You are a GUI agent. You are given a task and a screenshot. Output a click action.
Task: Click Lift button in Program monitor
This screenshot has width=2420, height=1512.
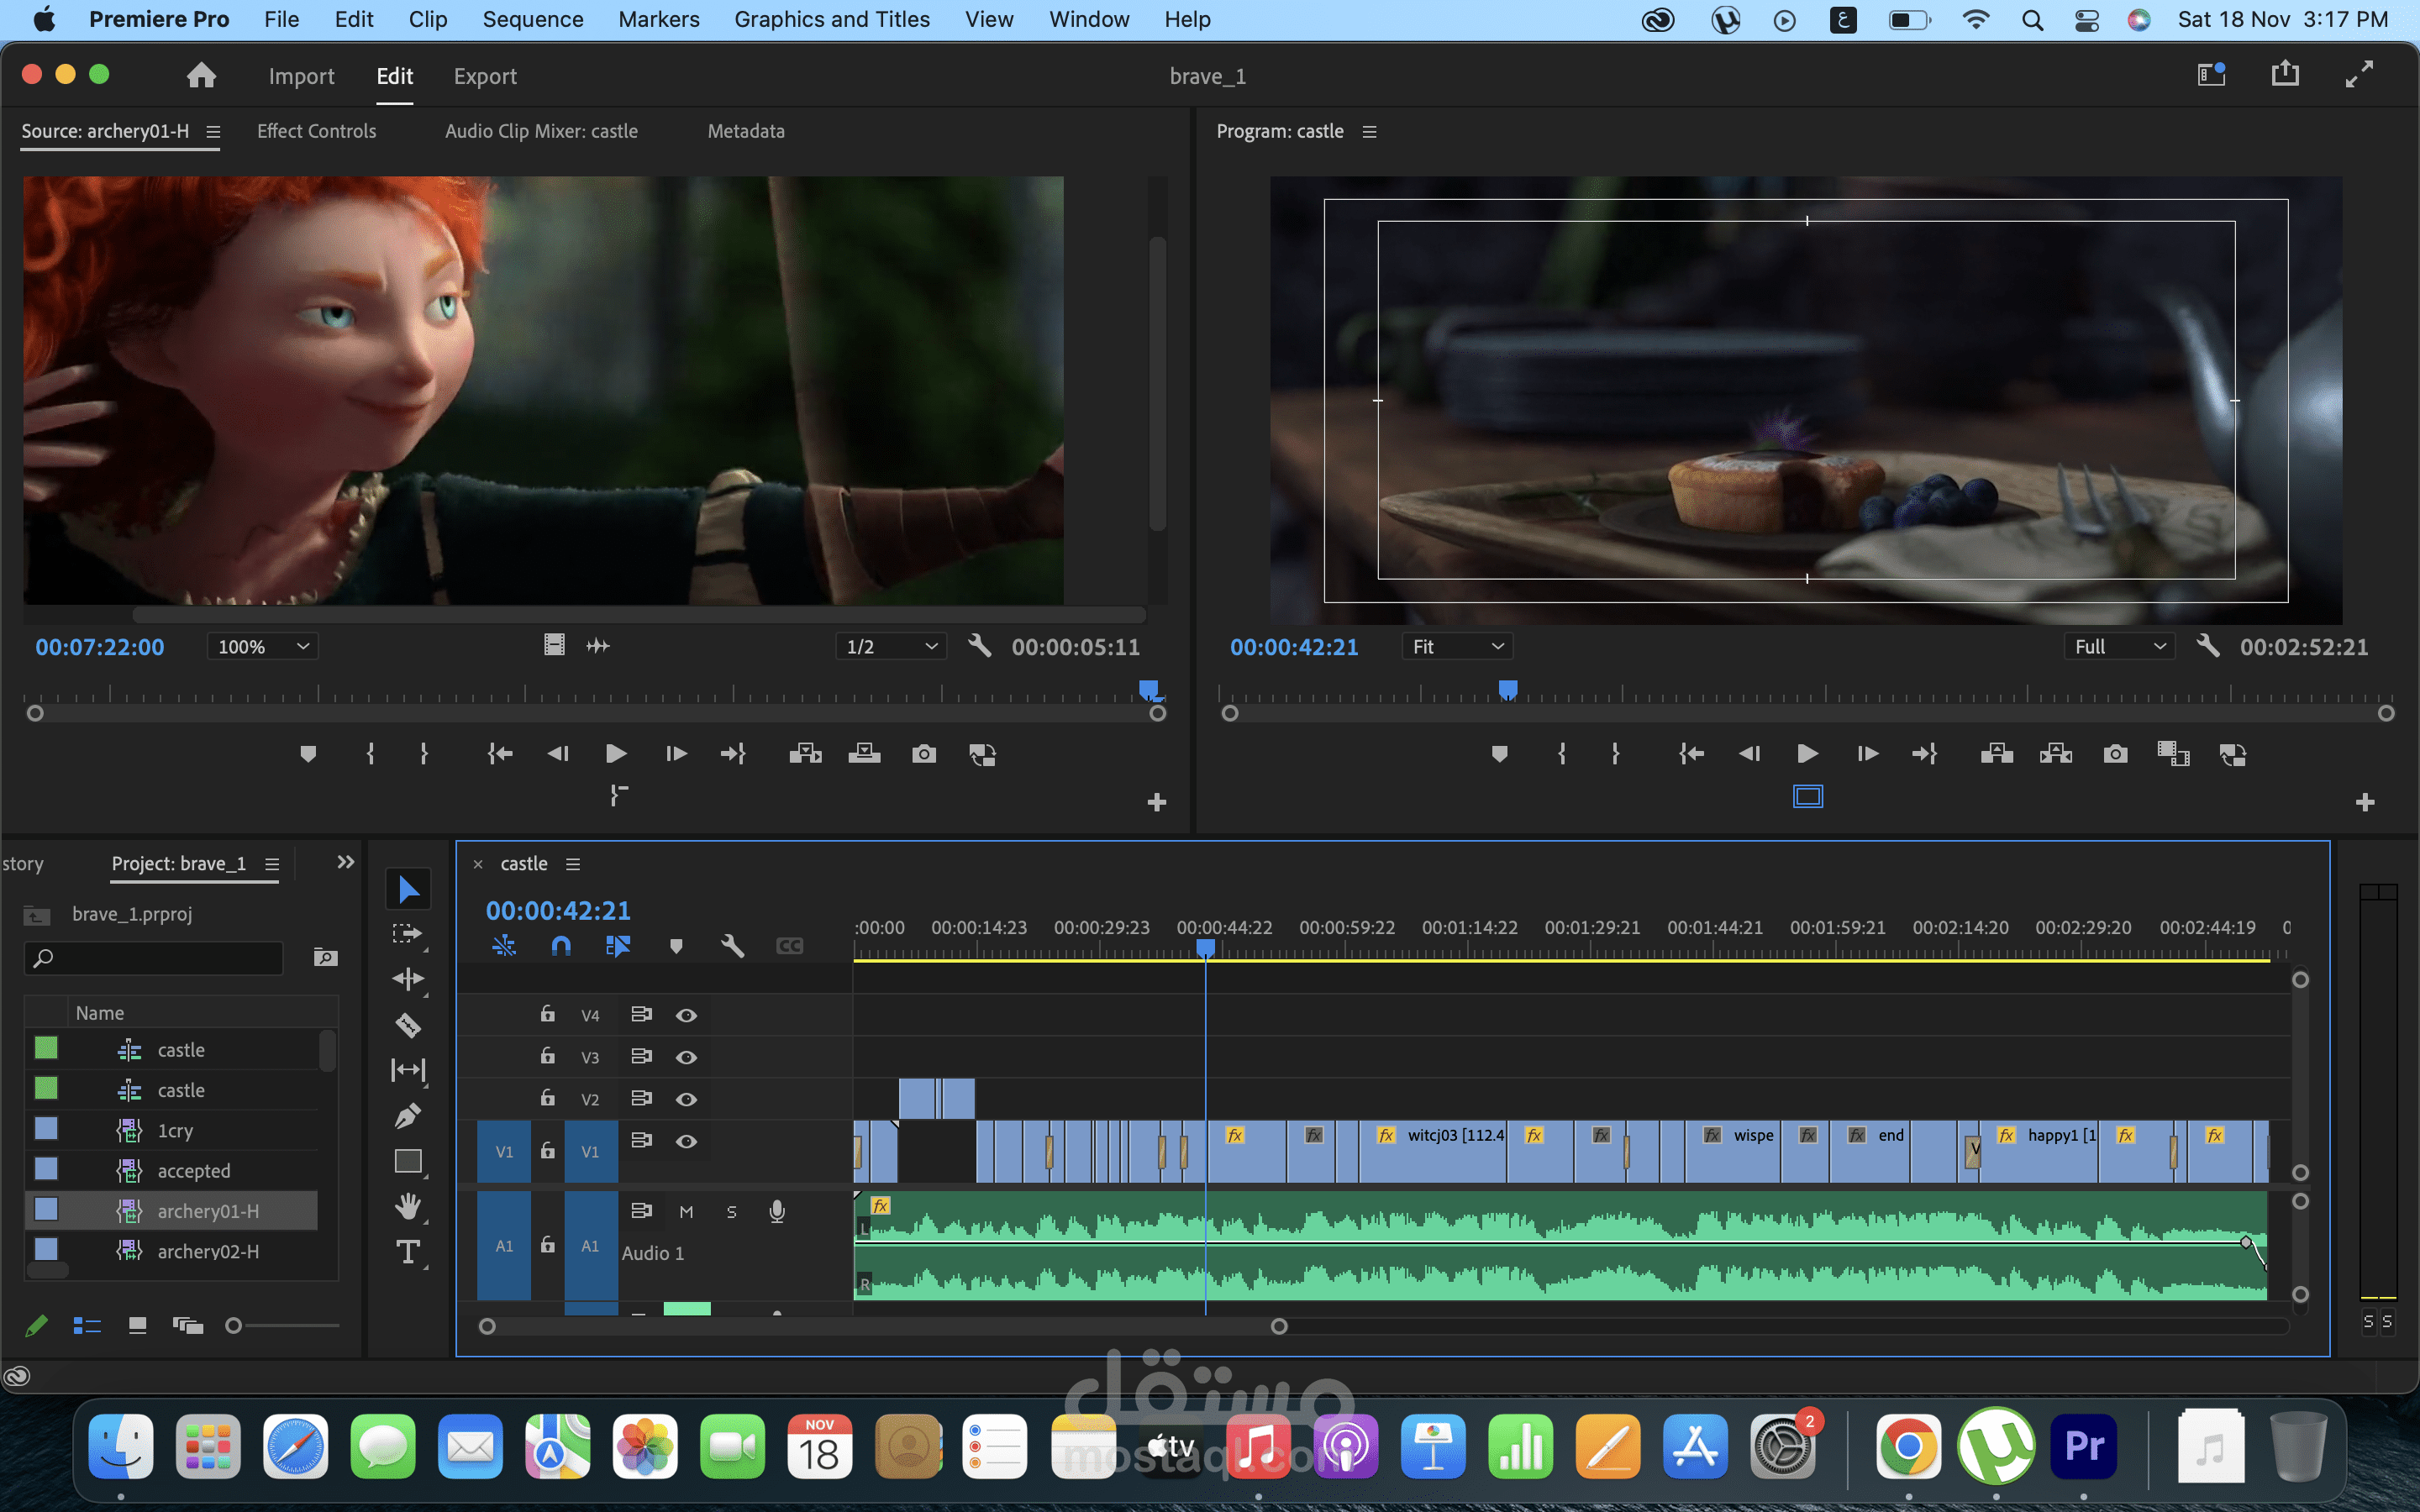click(x=1996, y=754)
